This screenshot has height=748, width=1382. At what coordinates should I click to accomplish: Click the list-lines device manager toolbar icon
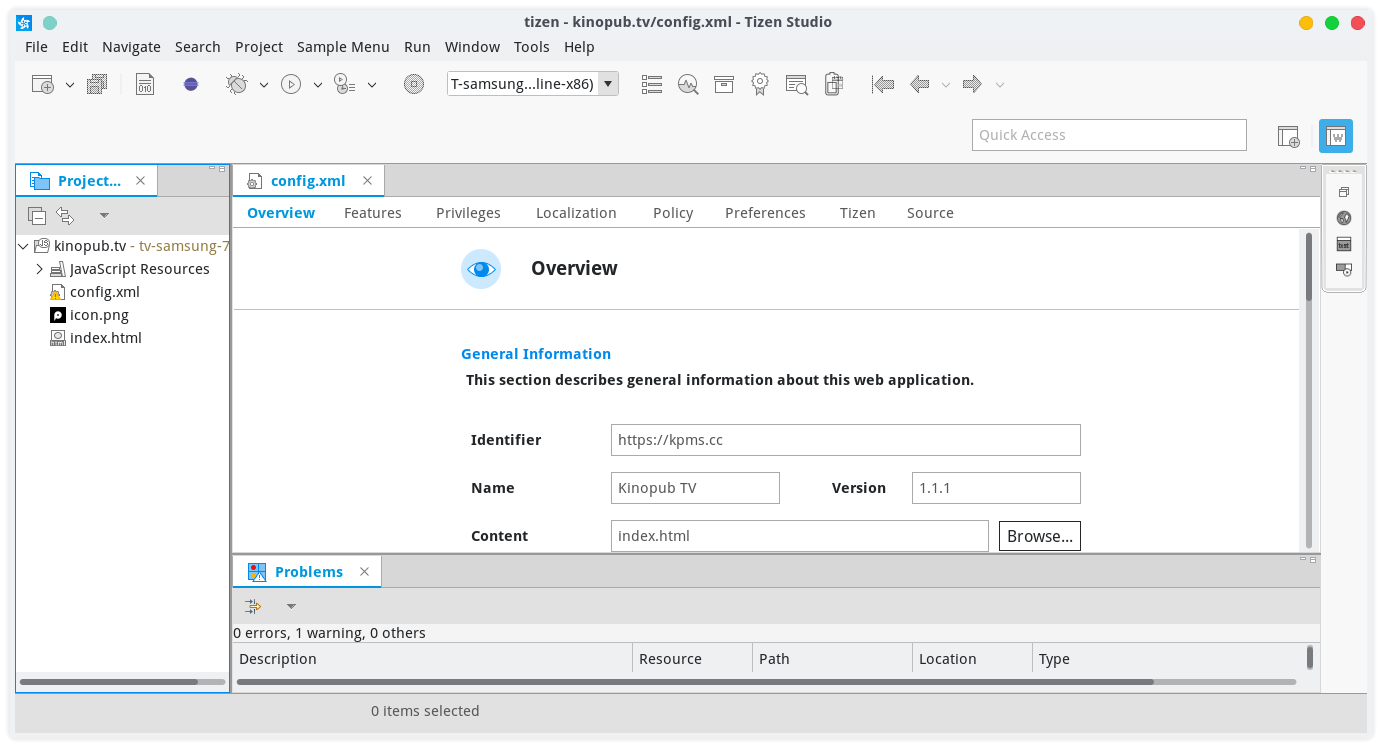(x=652, y=85)
